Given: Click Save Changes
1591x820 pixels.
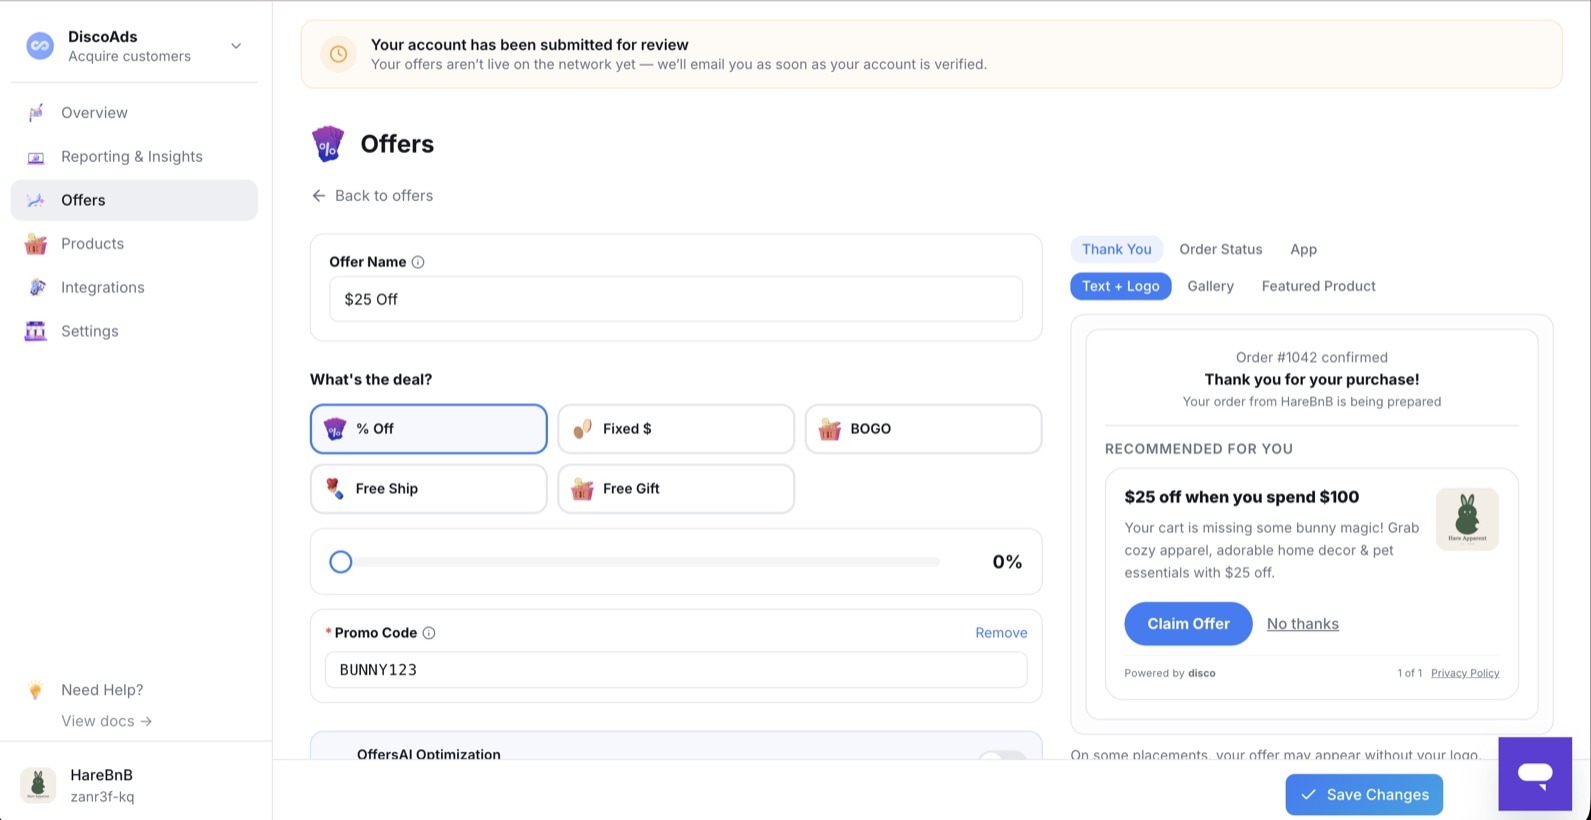Looking at the screenshot, I should [1364, 795].
